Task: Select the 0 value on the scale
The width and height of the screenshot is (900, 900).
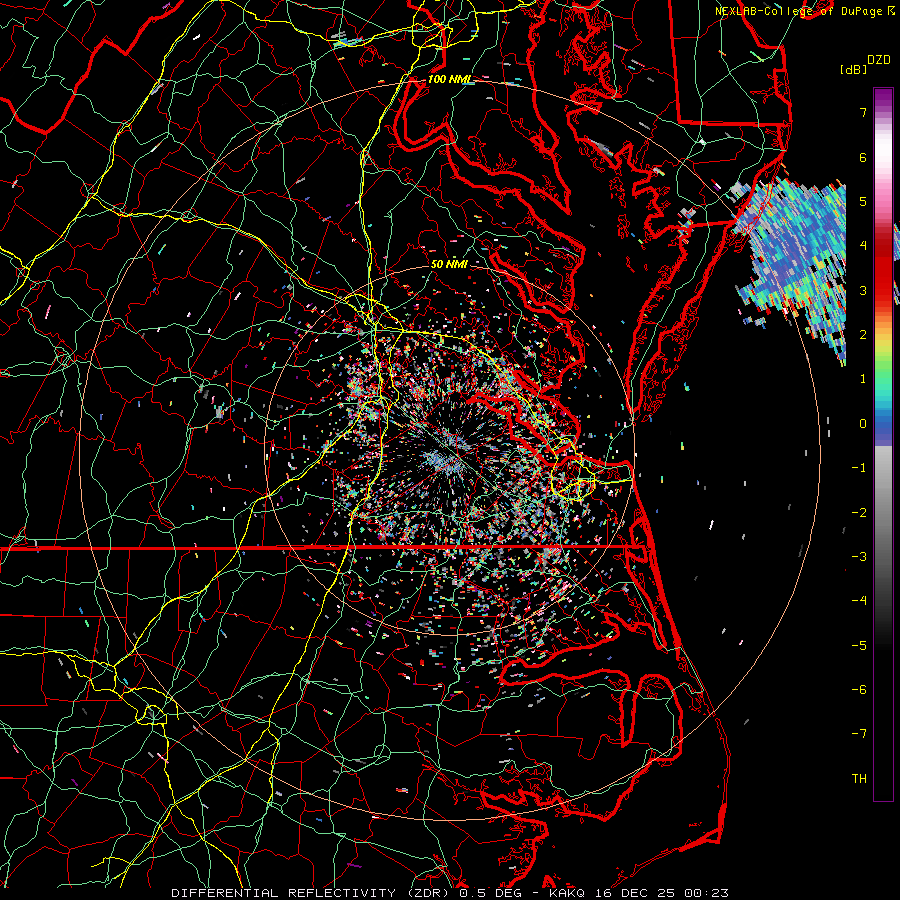Action: coord(863,424)
